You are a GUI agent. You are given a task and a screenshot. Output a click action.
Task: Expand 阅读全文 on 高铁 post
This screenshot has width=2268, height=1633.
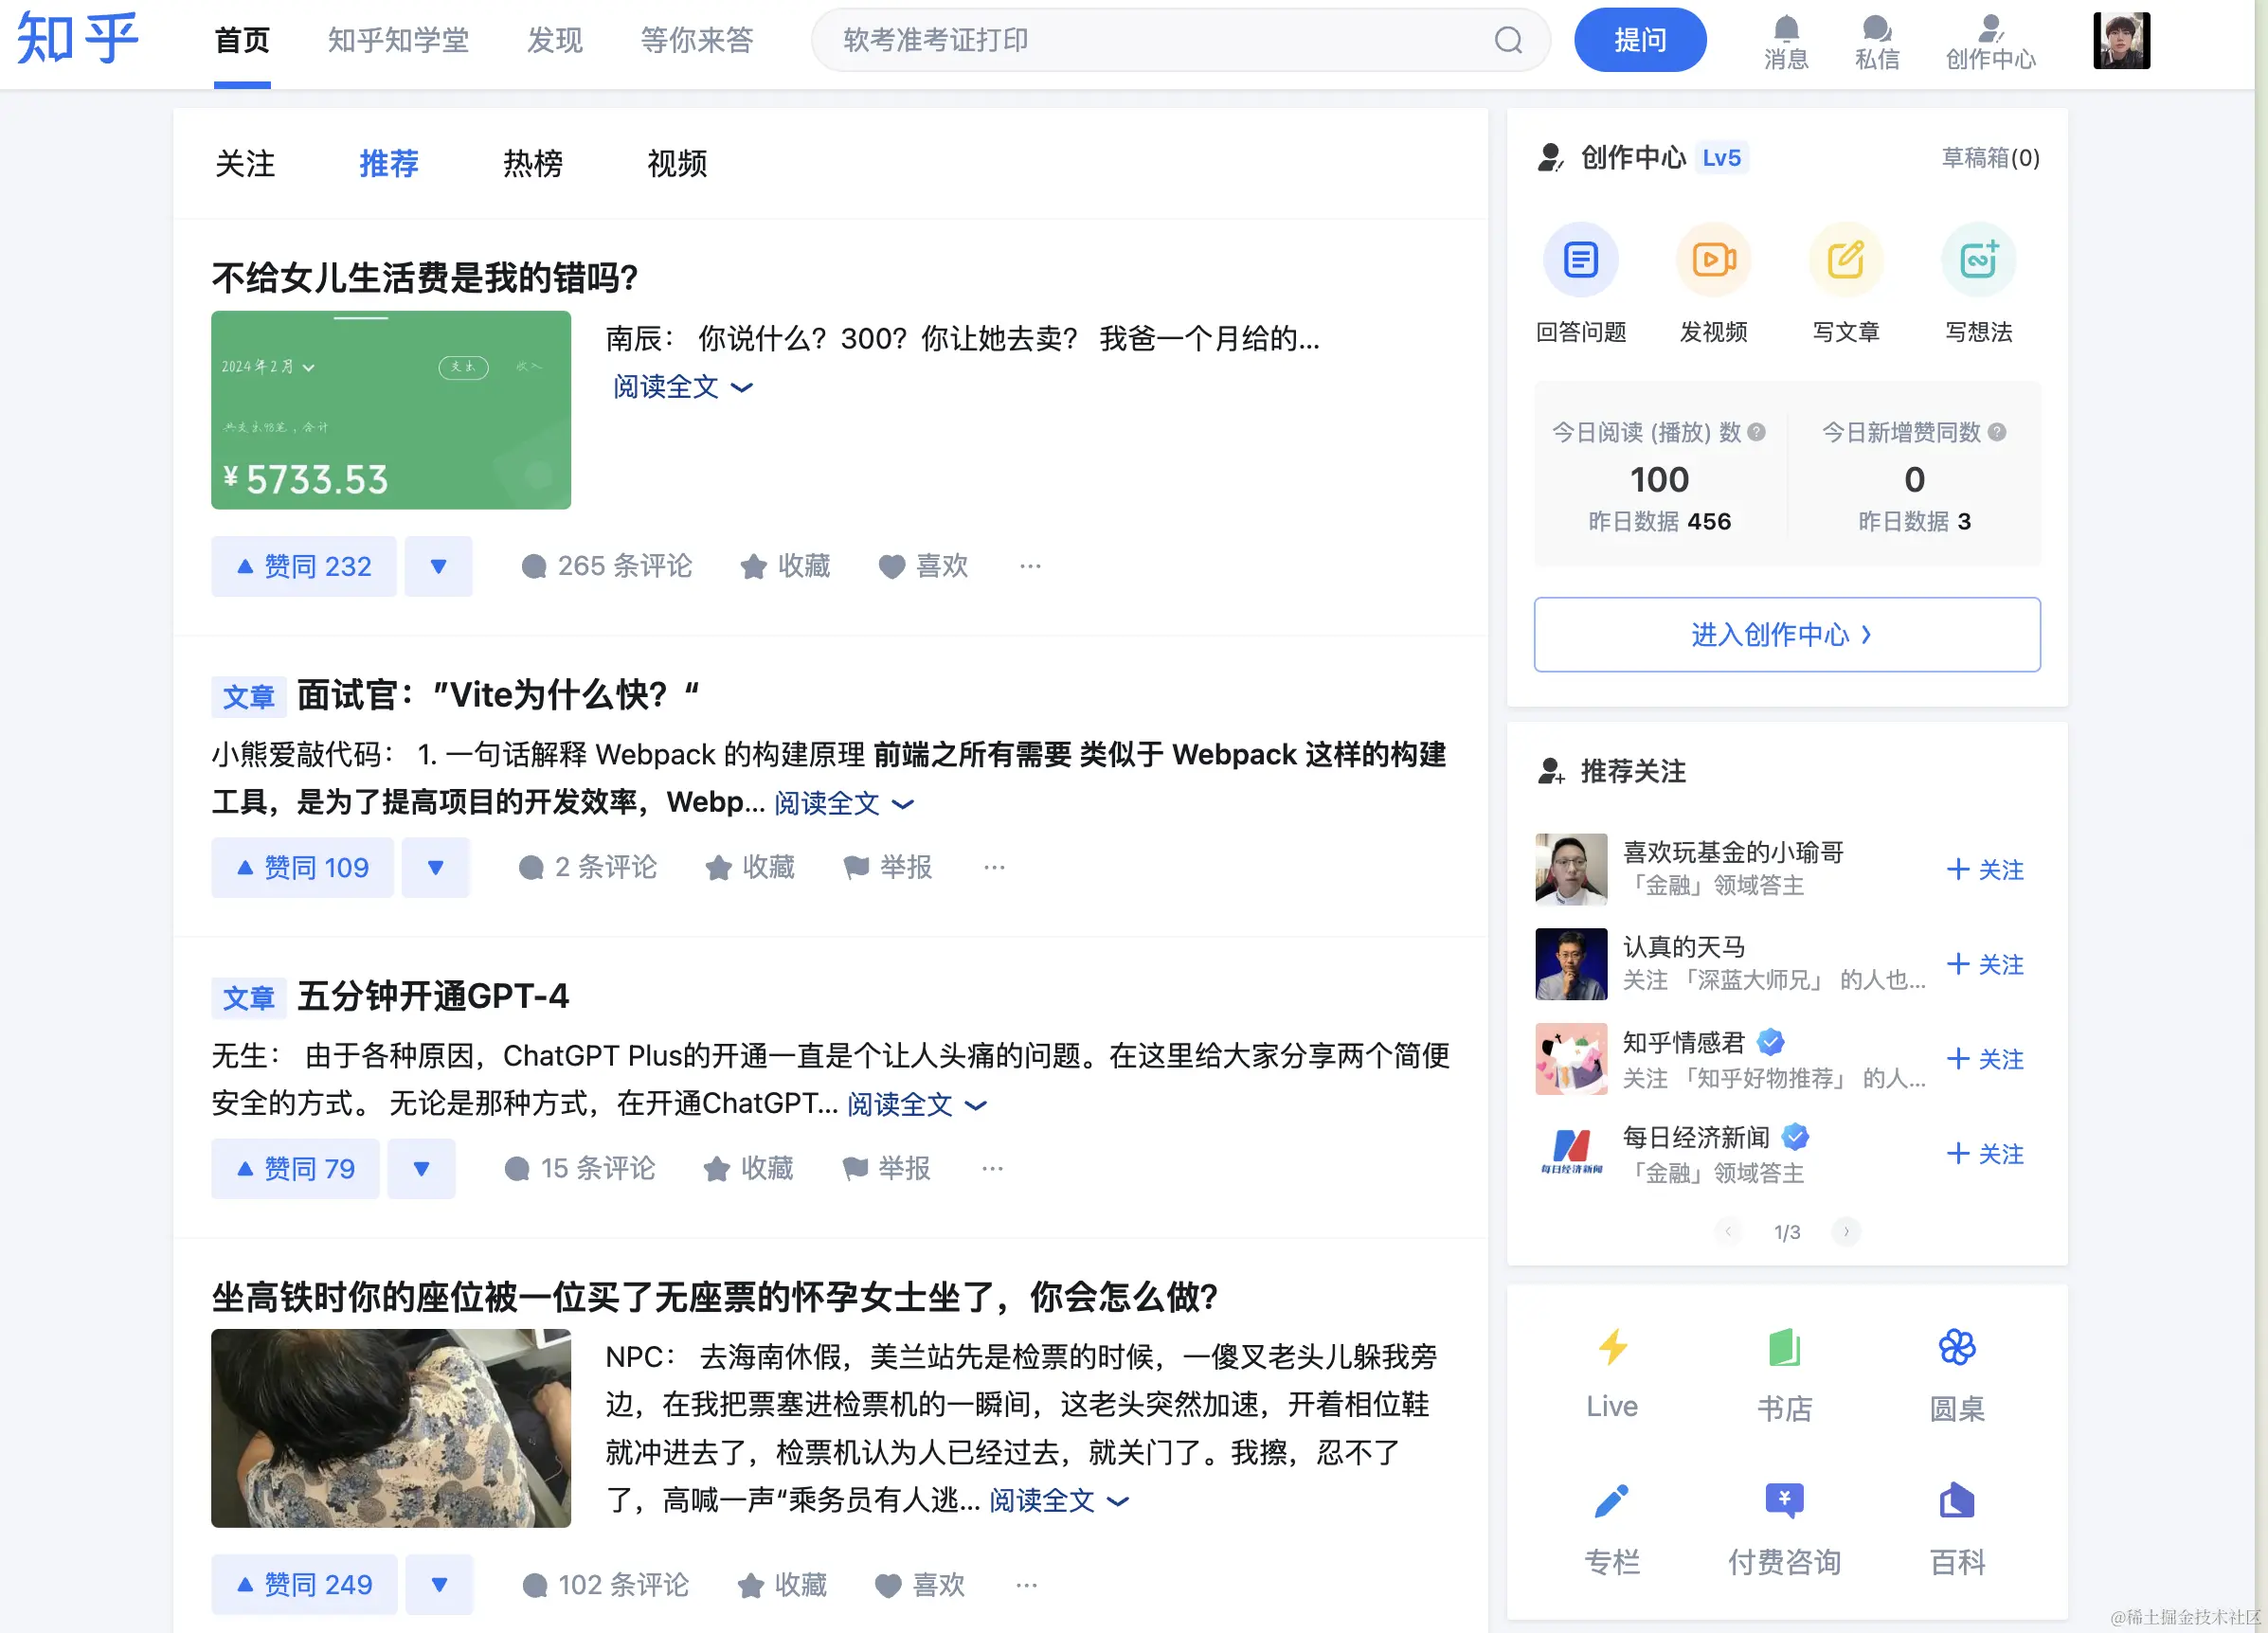1059,1500
